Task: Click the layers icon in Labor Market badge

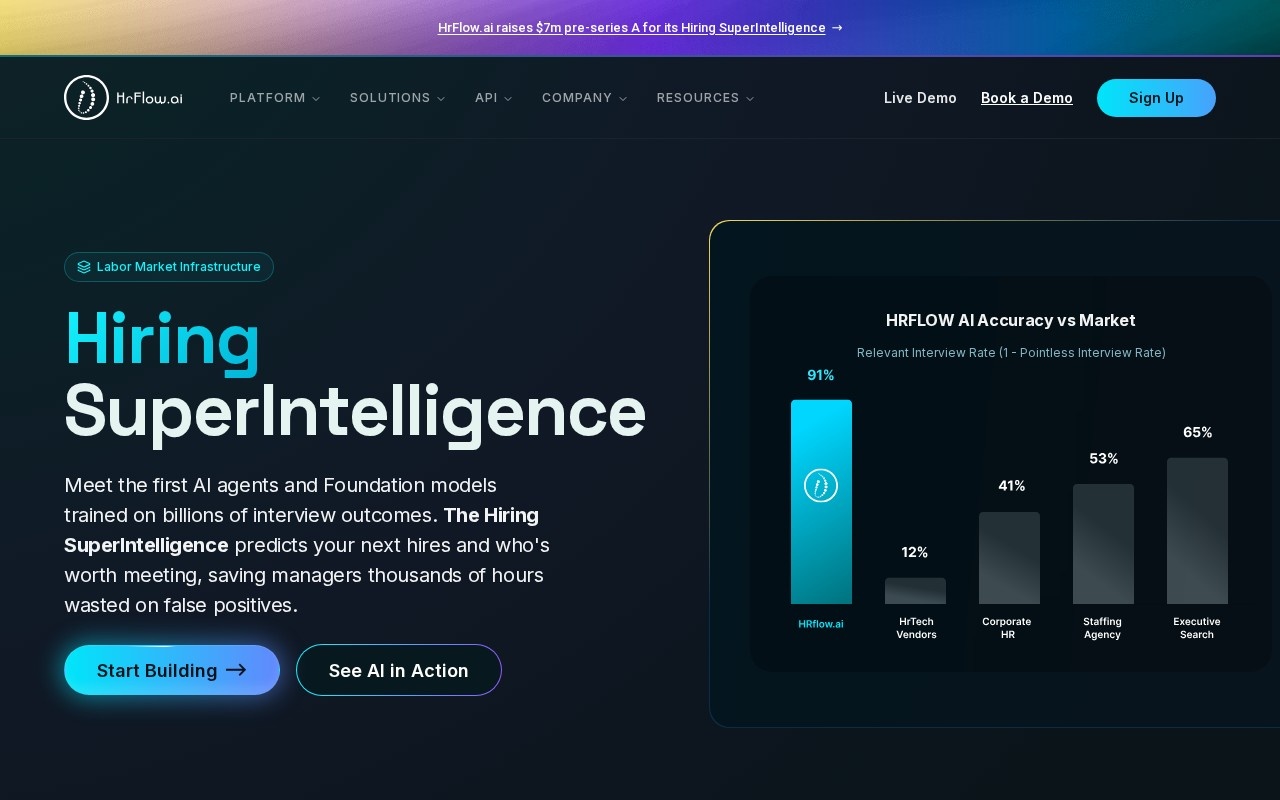Action: [84, 267]
